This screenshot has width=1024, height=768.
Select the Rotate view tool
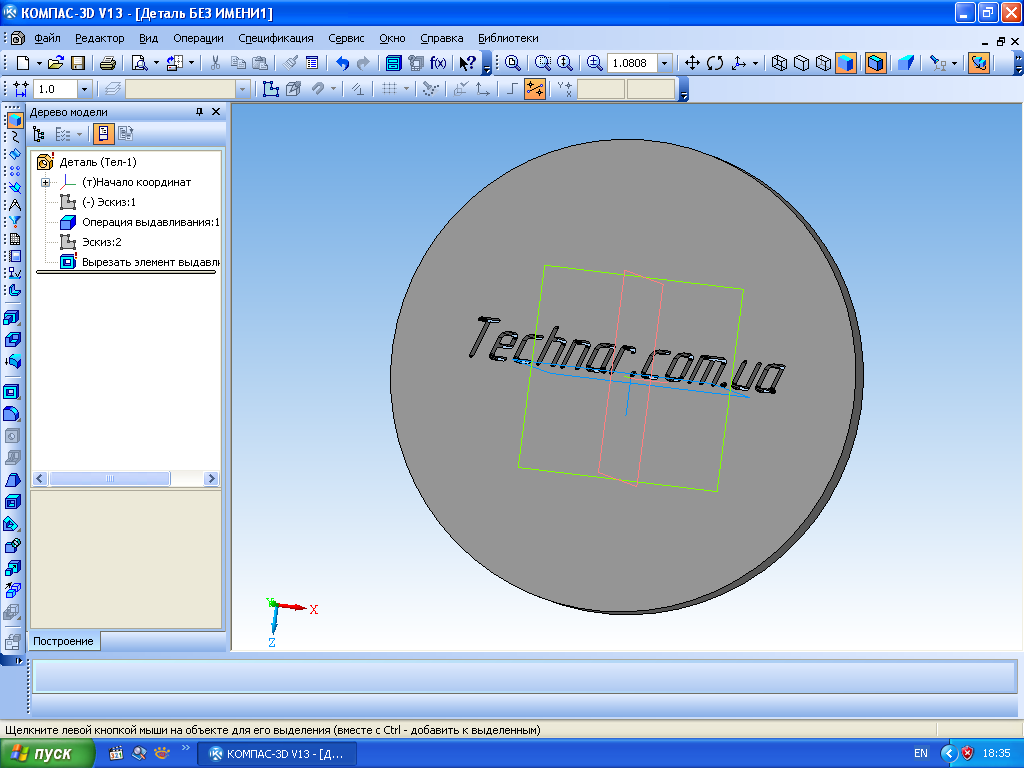(715, 63)
